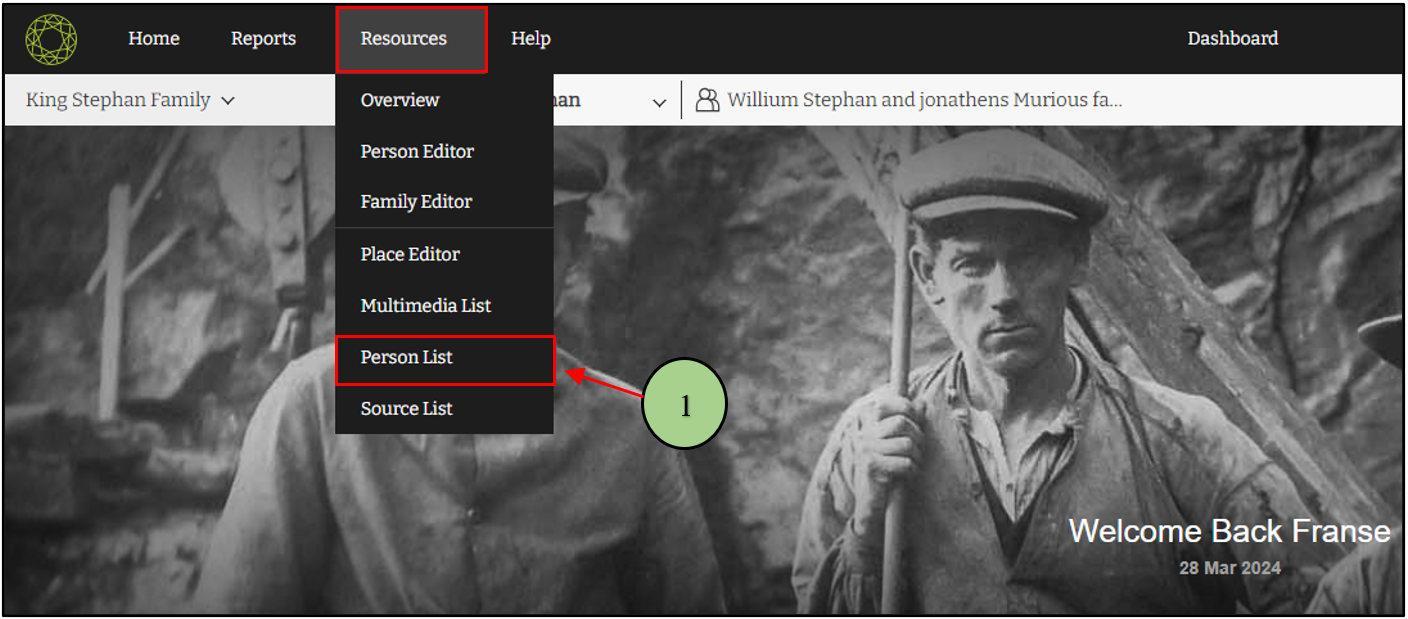Go to the Dashboard
Viewport: 1408px width, 619px height.
pos(1232,39)
